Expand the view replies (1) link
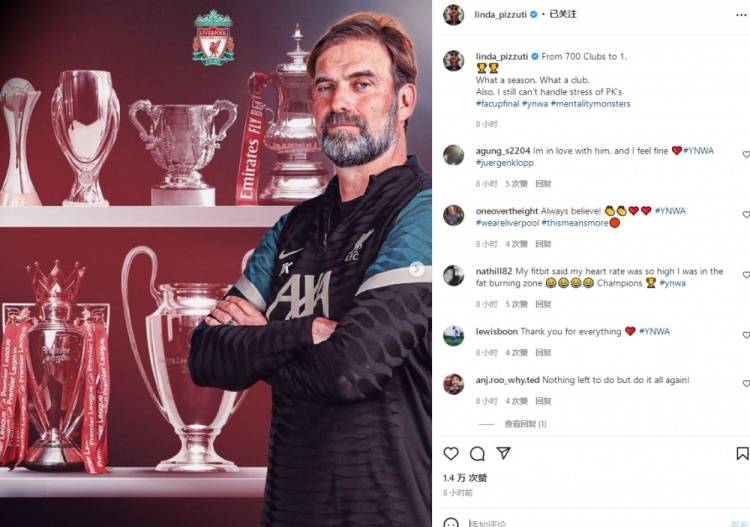This screenshot has height=527, width=750. coord(525,424)
